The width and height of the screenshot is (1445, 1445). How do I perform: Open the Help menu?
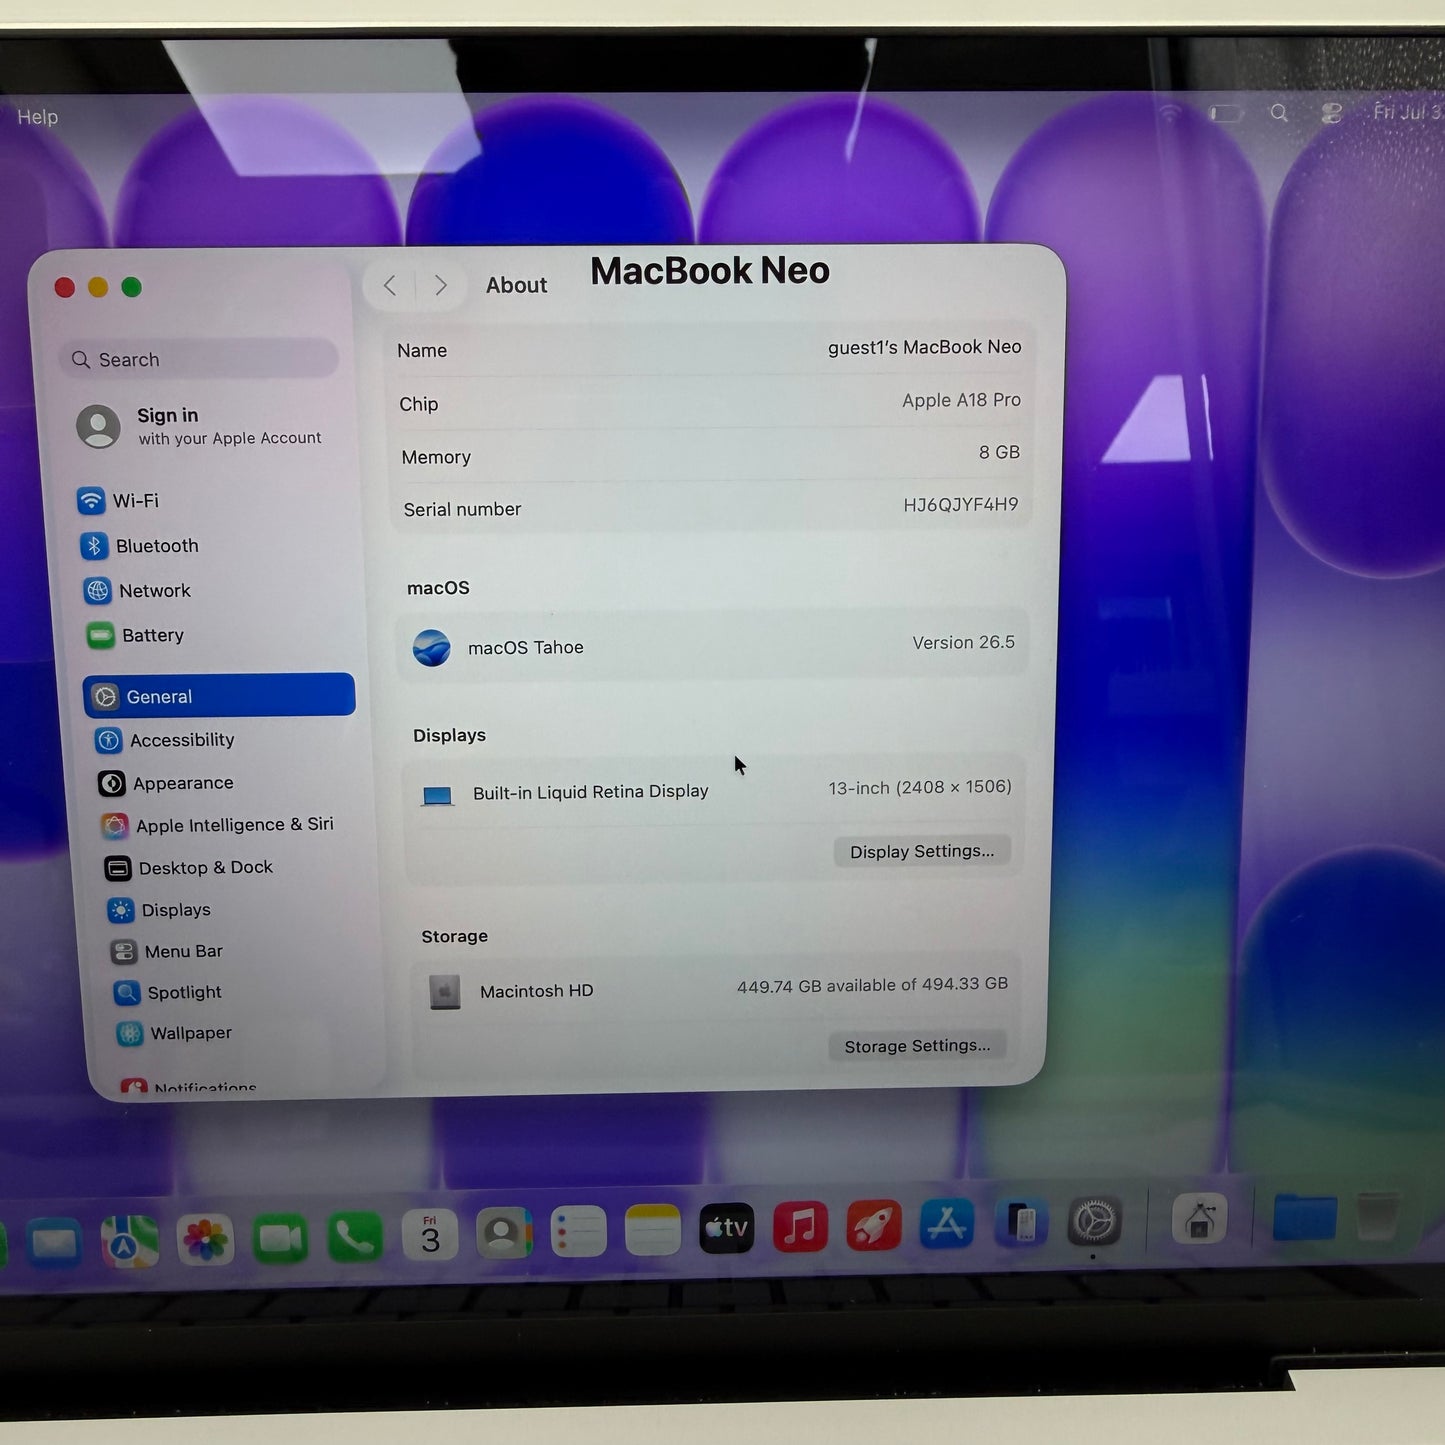[x=38, y=117]
